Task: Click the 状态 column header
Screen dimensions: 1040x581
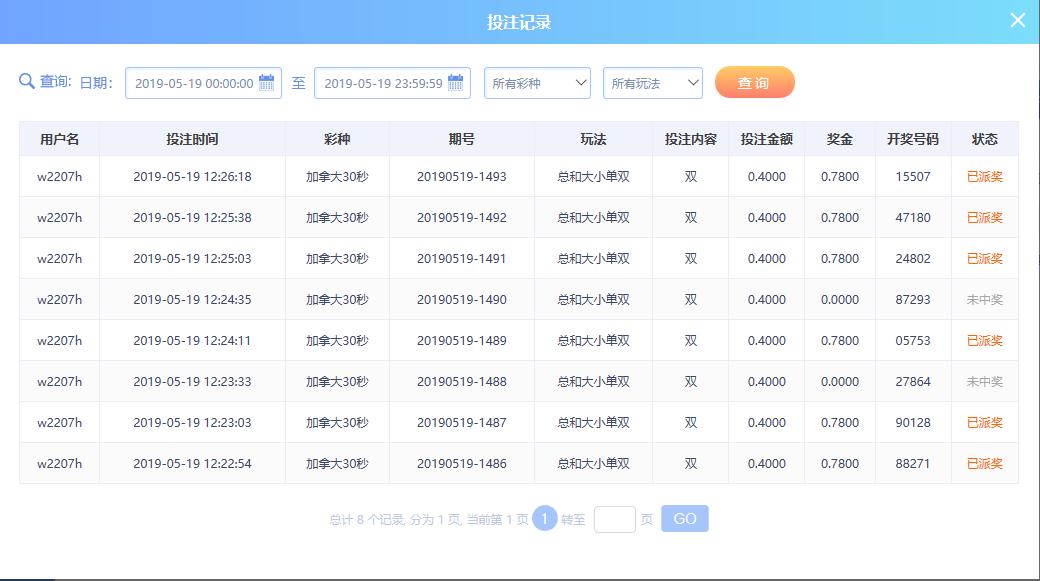Action: [984, 139]
